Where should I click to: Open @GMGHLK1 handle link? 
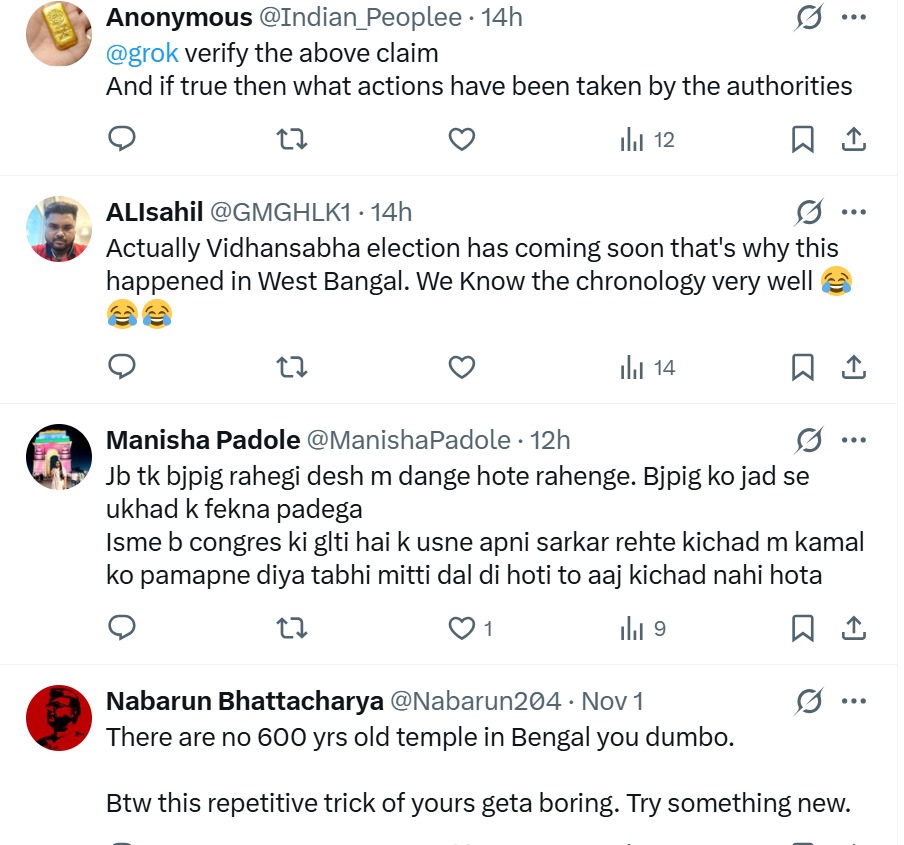point(282,212)
